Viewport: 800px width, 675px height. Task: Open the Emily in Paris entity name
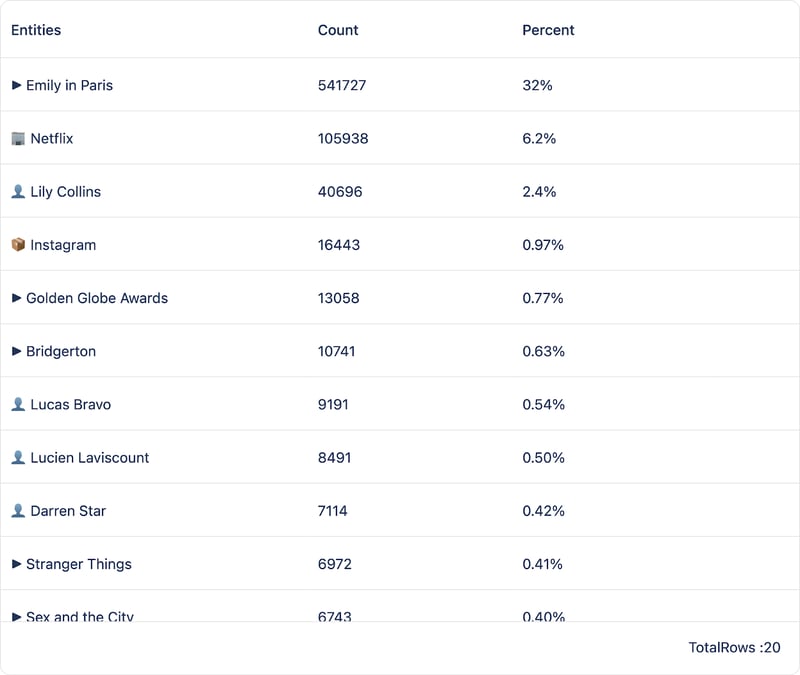69,85
